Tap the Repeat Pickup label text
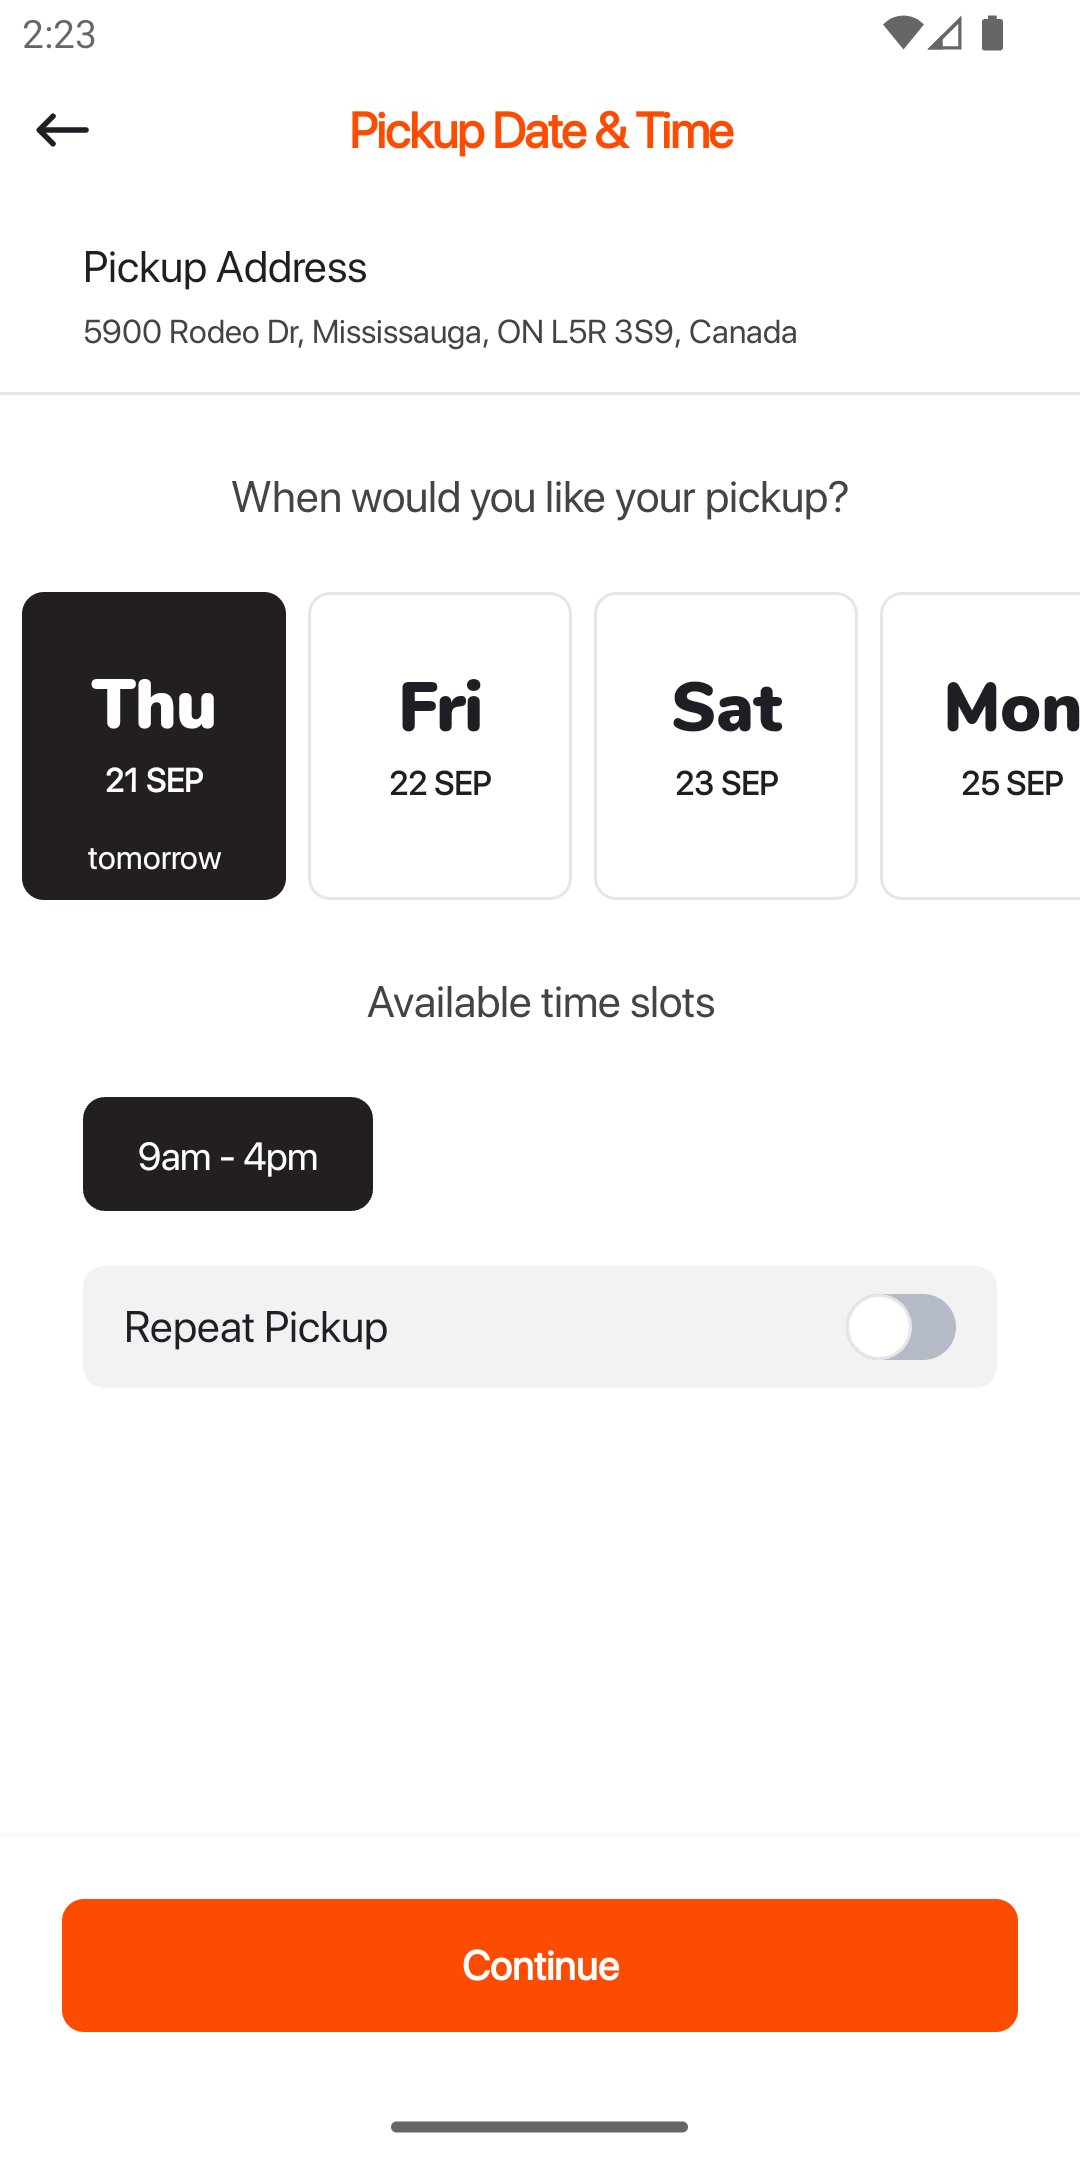The height and width of the screenshot is (2160, 1080). (x=256, y=1328)
